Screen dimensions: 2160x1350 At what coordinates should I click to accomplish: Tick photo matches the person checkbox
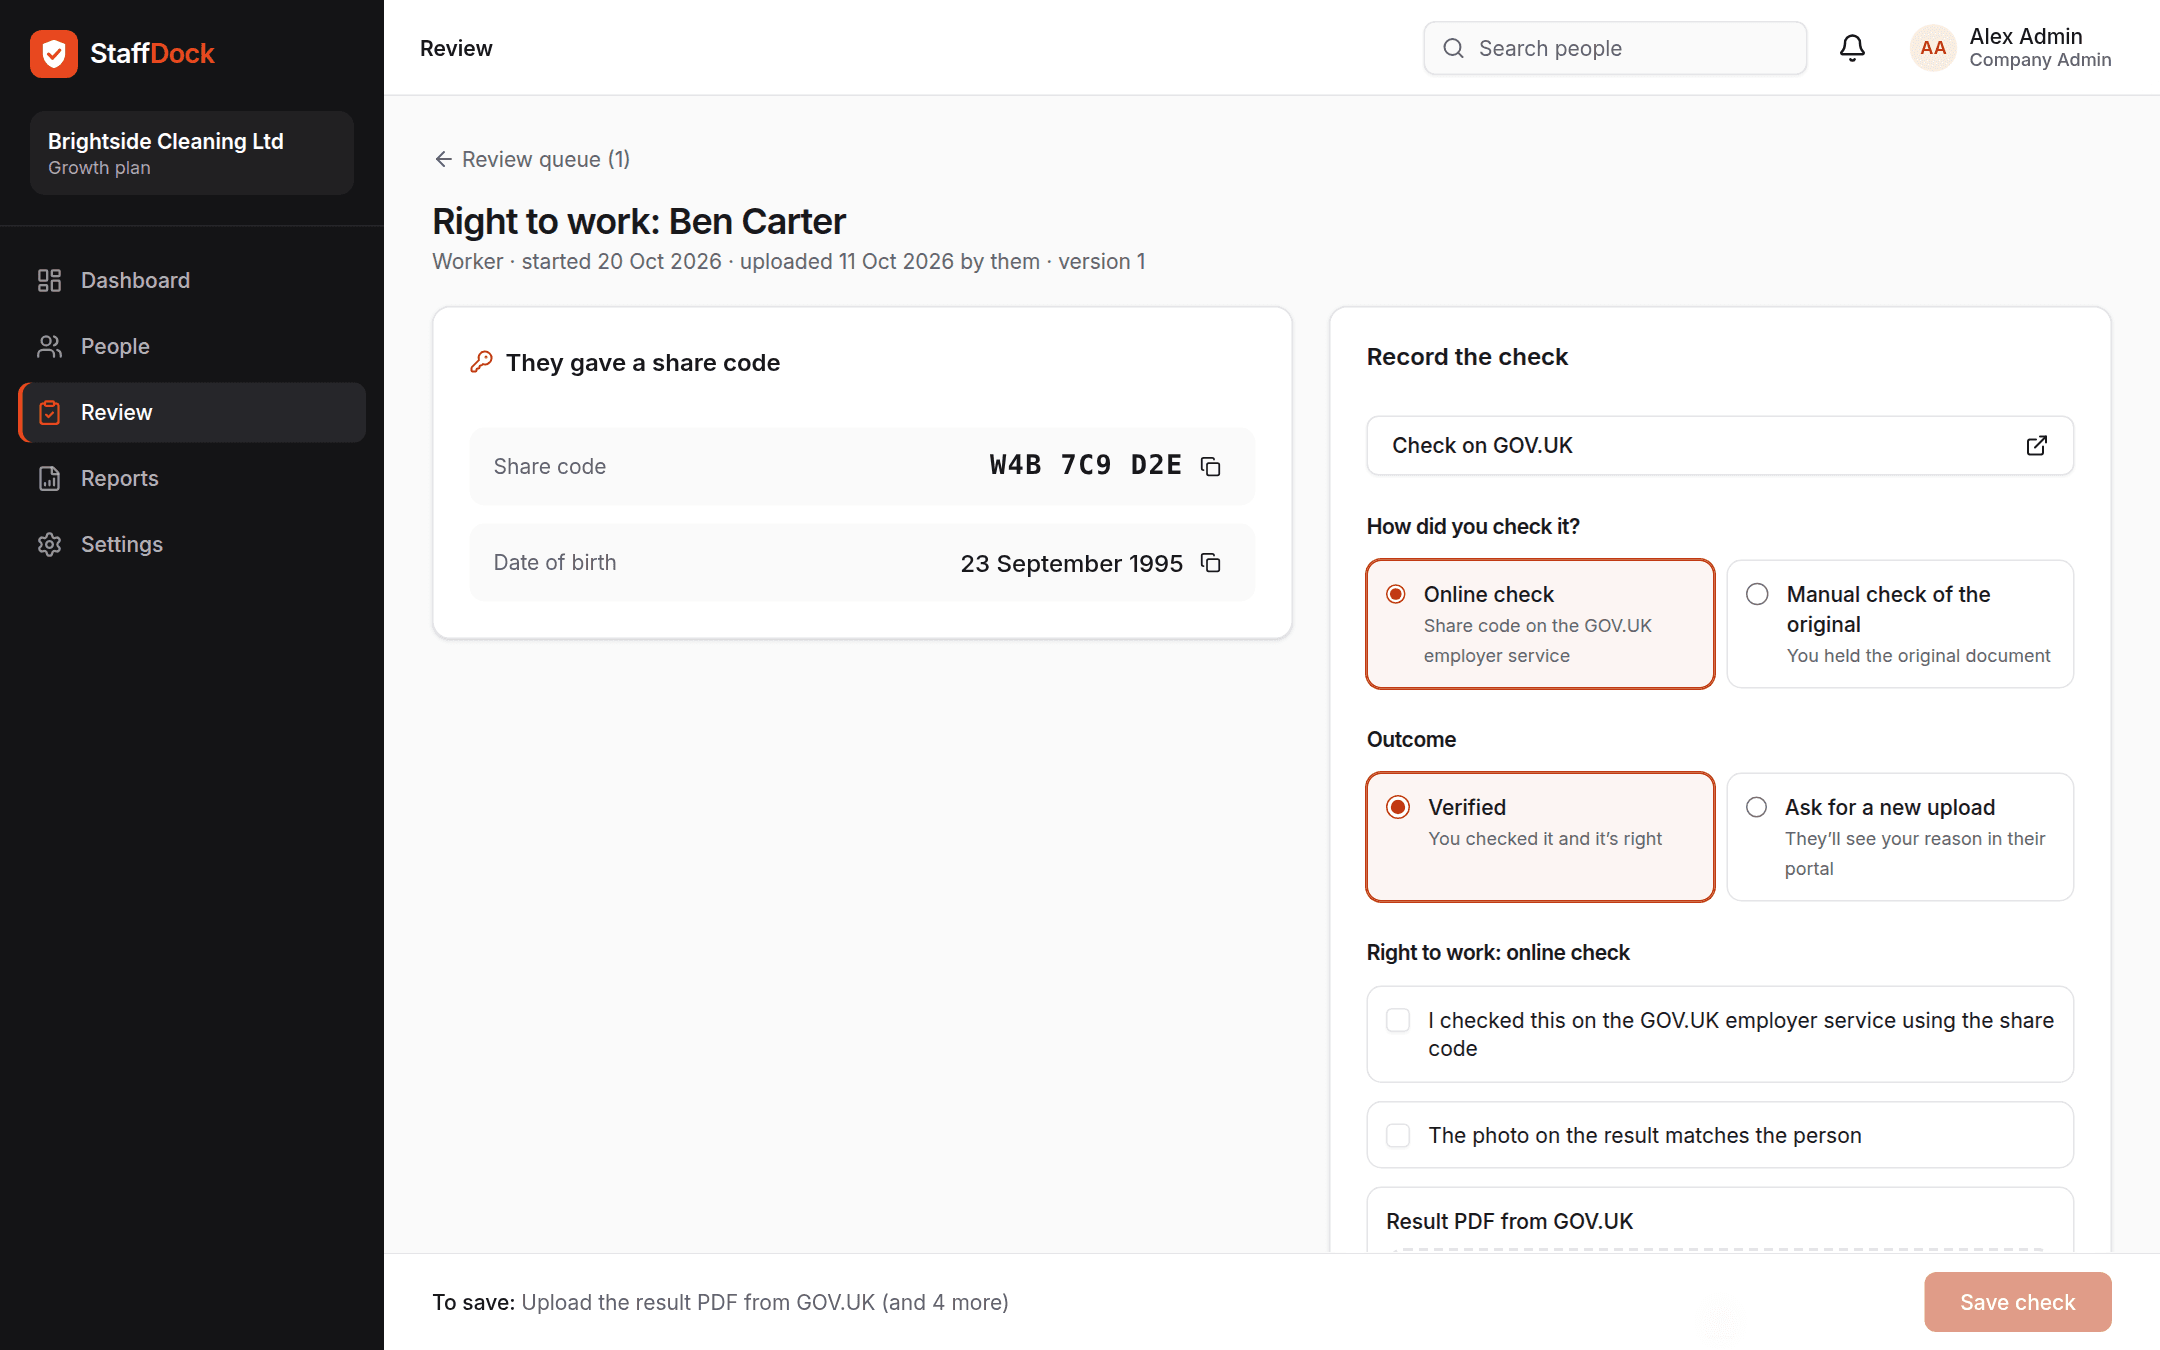pos(1398,1135)
